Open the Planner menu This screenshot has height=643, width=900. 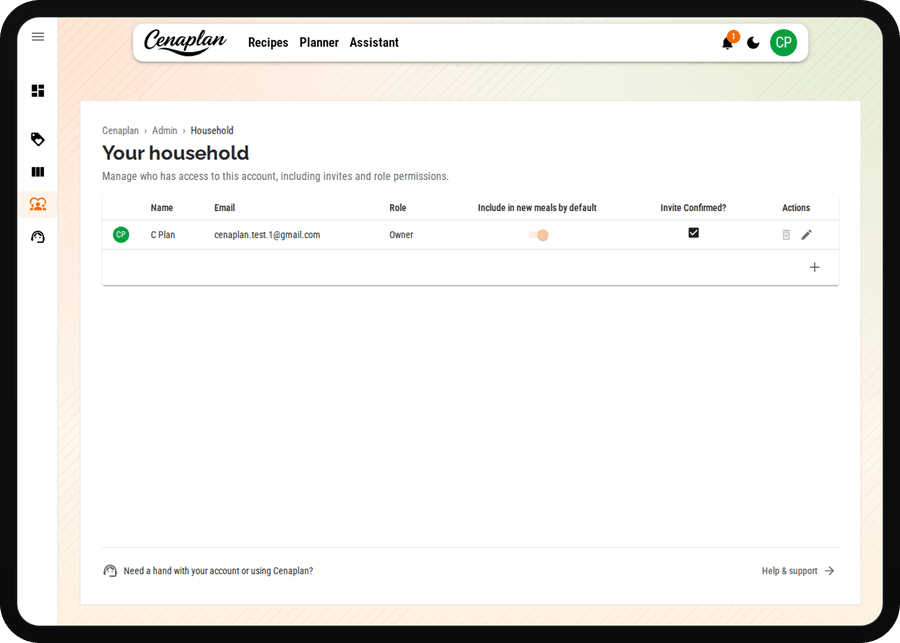point(319,42)
